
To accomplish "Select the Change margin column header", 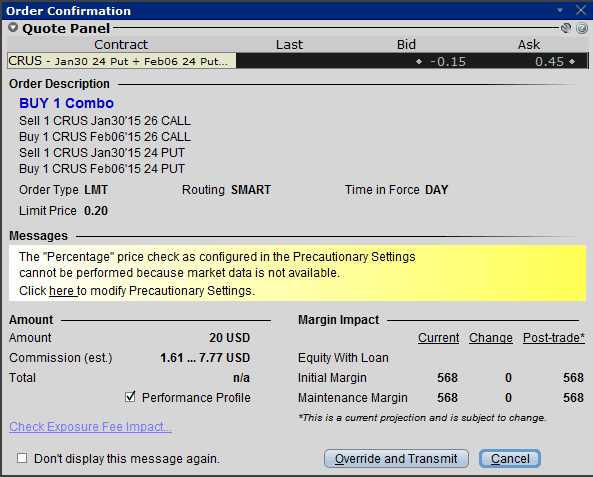I will 491,337.
